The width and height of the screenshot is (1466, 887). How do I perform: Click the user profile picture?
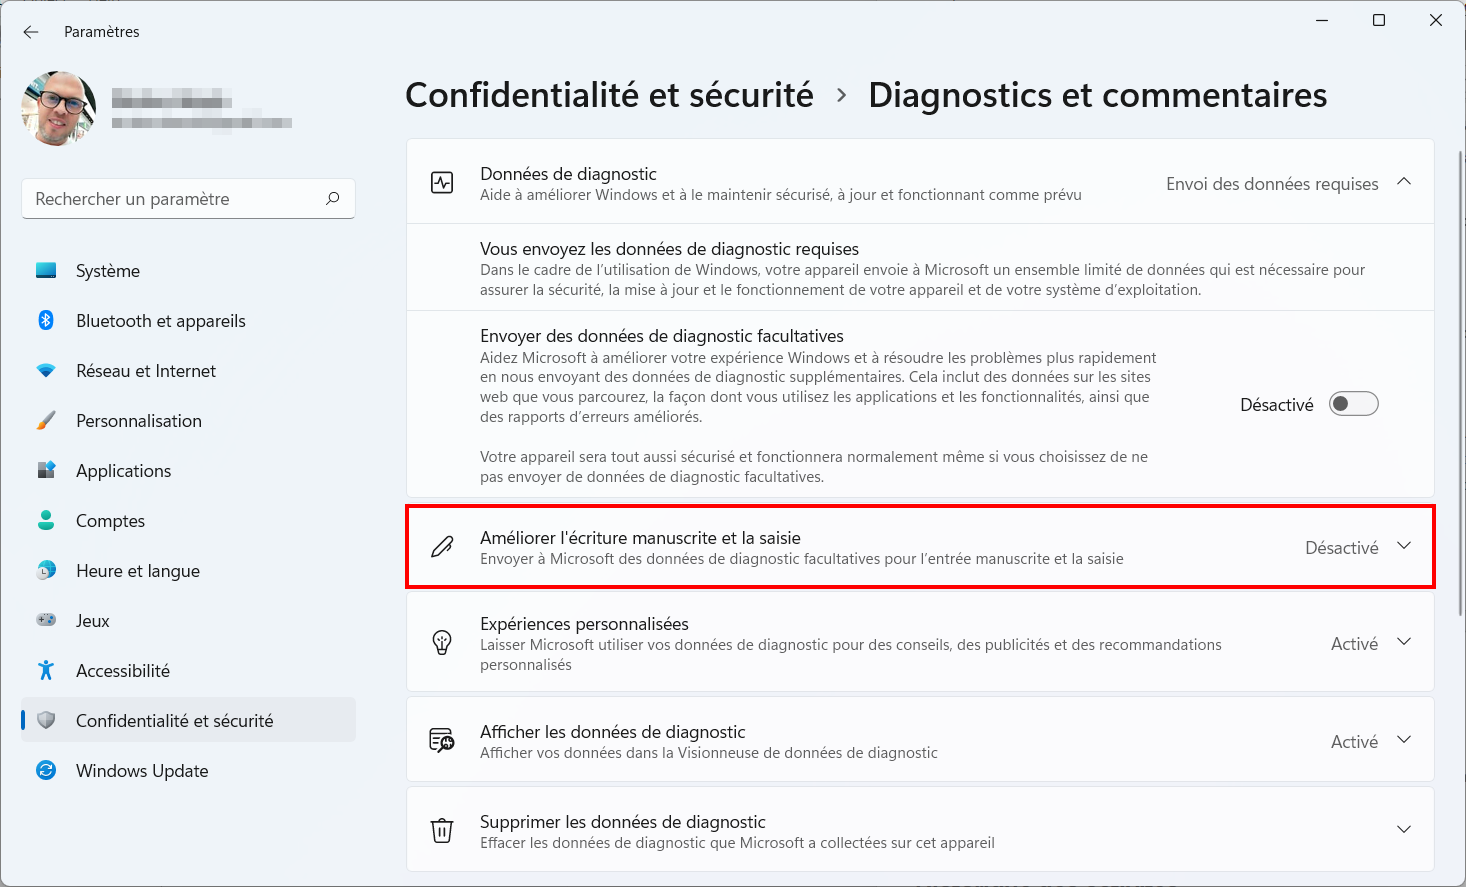coord(59,108)
